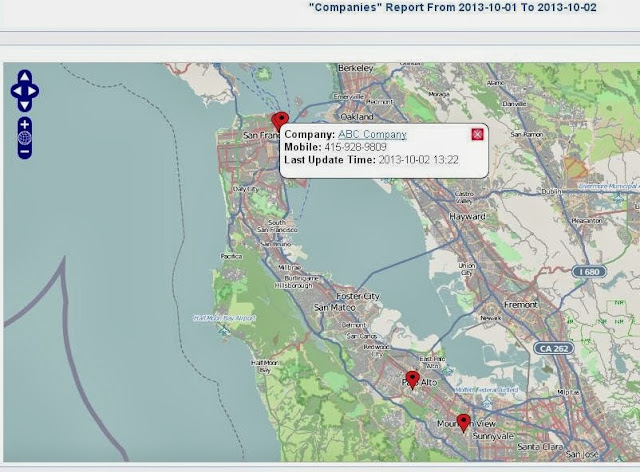Click the South San Francisco label
Viewport: 640px width, 472px height.
pyautogui.click(x=277, y=226)
